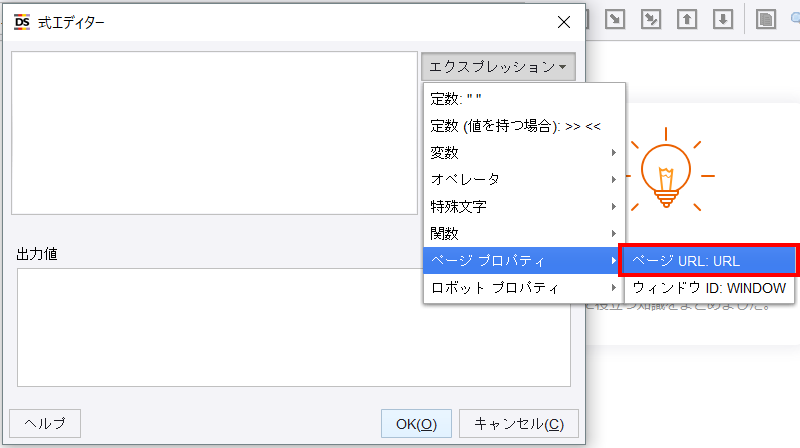Choose 定数 (値を持つ場合): >> << entry
The width and height of the screenshot is (800, 448).
click(x=524, y=126)
